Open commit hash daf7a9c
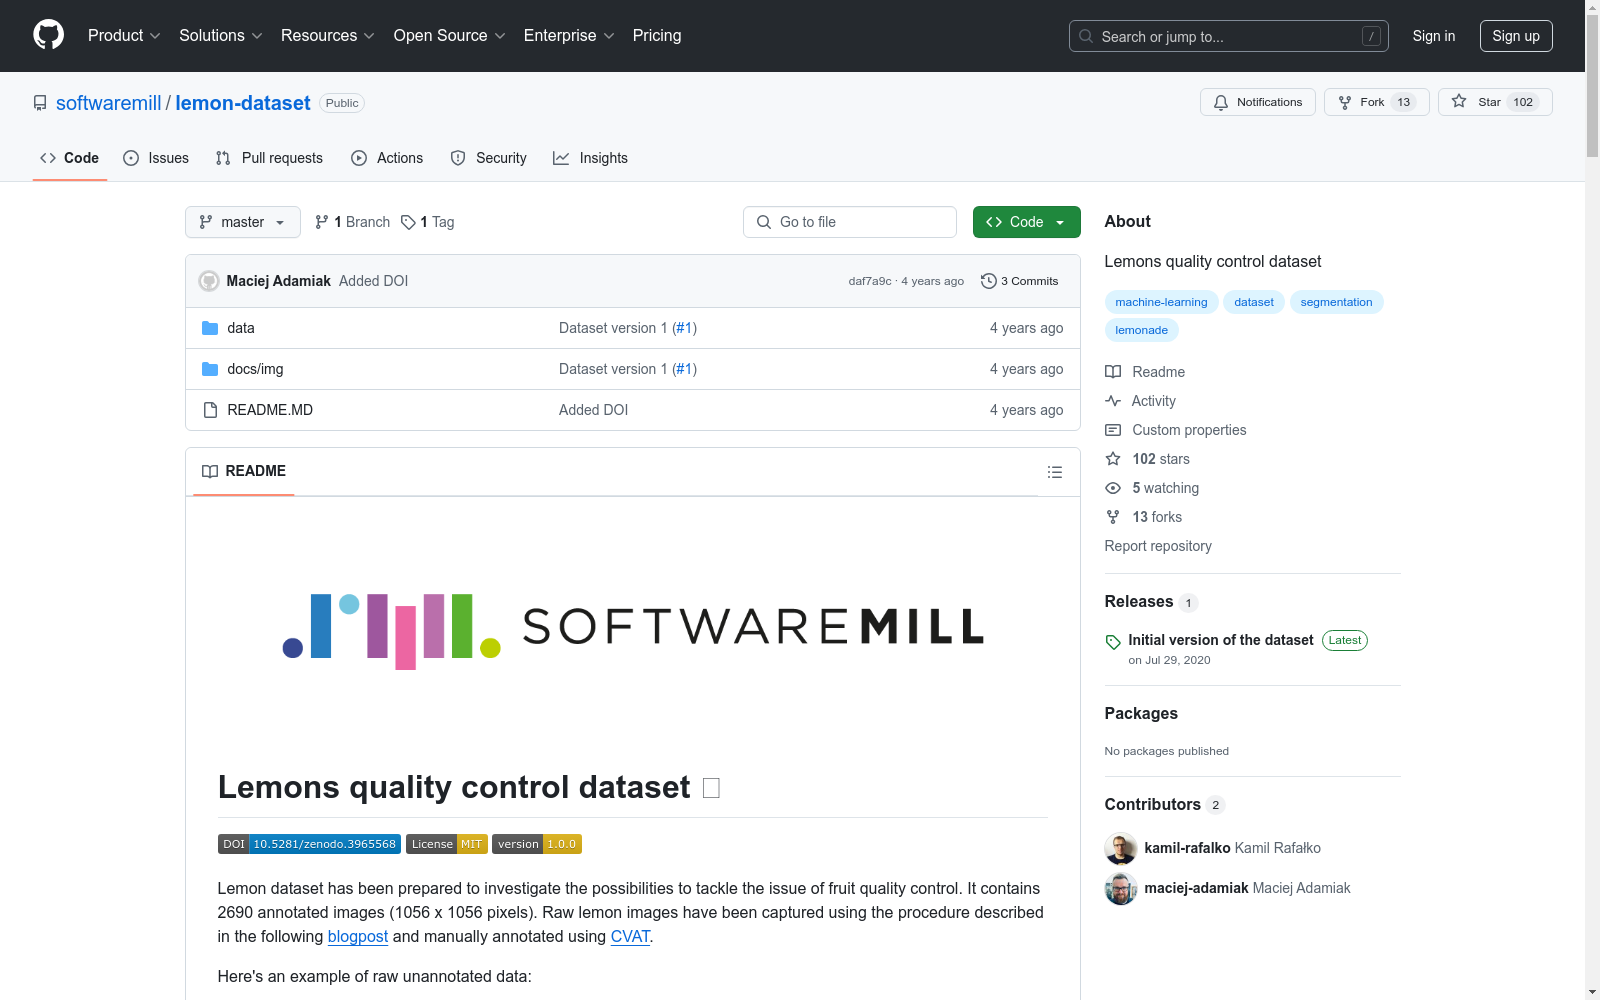 coord(870,281)
